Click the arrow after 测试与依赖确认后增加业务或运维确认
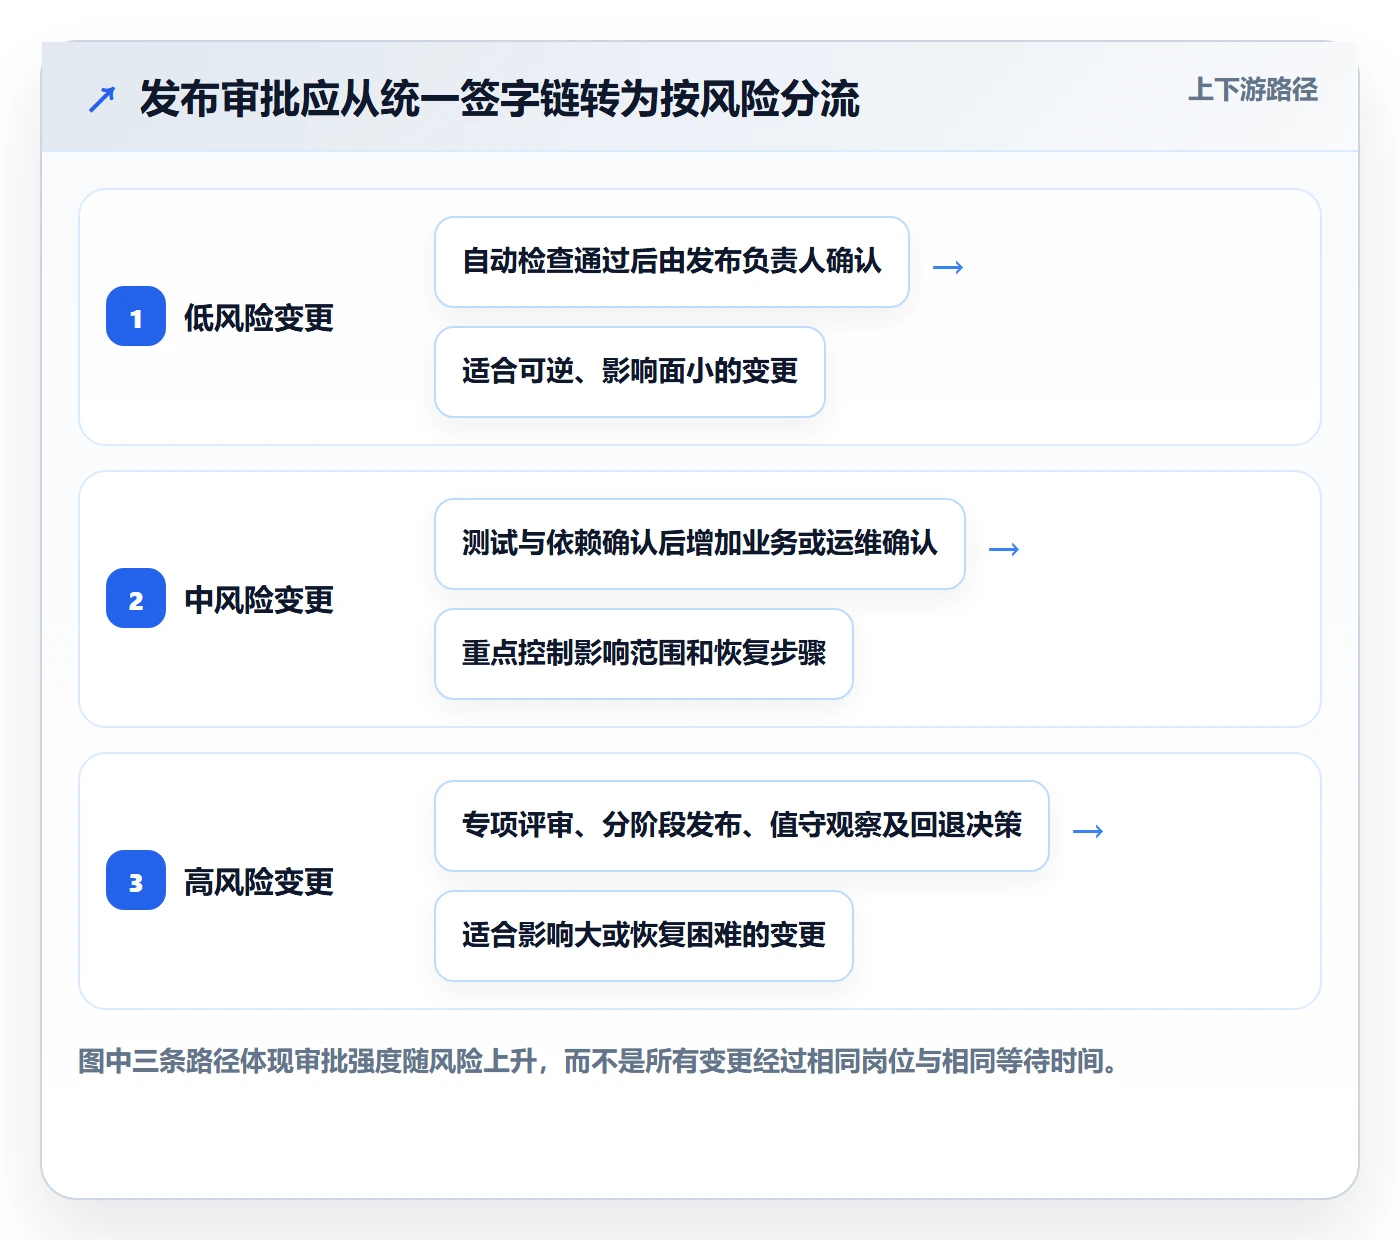The image size is (1400, 1240). [x=1004, y=549]
